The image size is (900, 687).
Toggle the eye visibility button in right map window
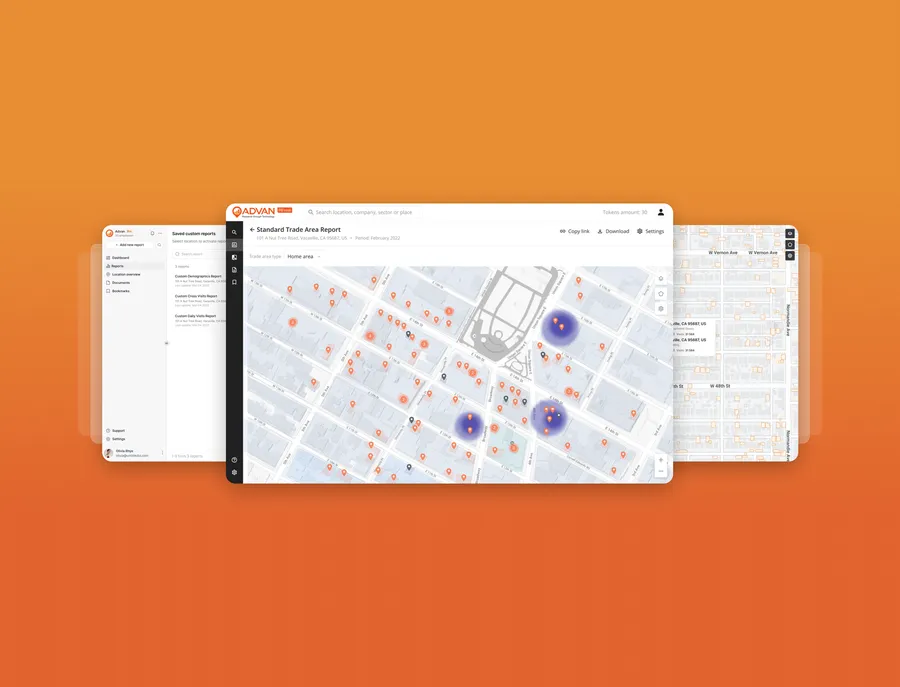coord(790,234)
